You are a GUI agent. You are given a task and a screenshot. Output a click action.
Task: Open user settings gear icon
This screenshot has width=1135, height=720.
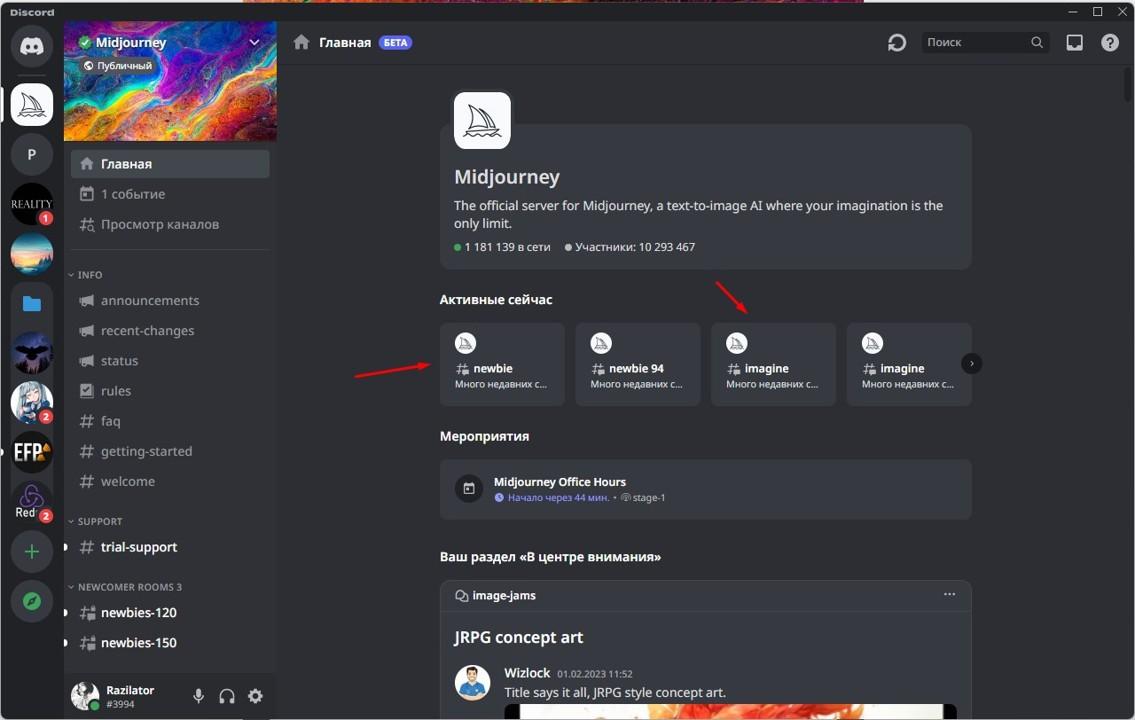click(x=256, y=696)
